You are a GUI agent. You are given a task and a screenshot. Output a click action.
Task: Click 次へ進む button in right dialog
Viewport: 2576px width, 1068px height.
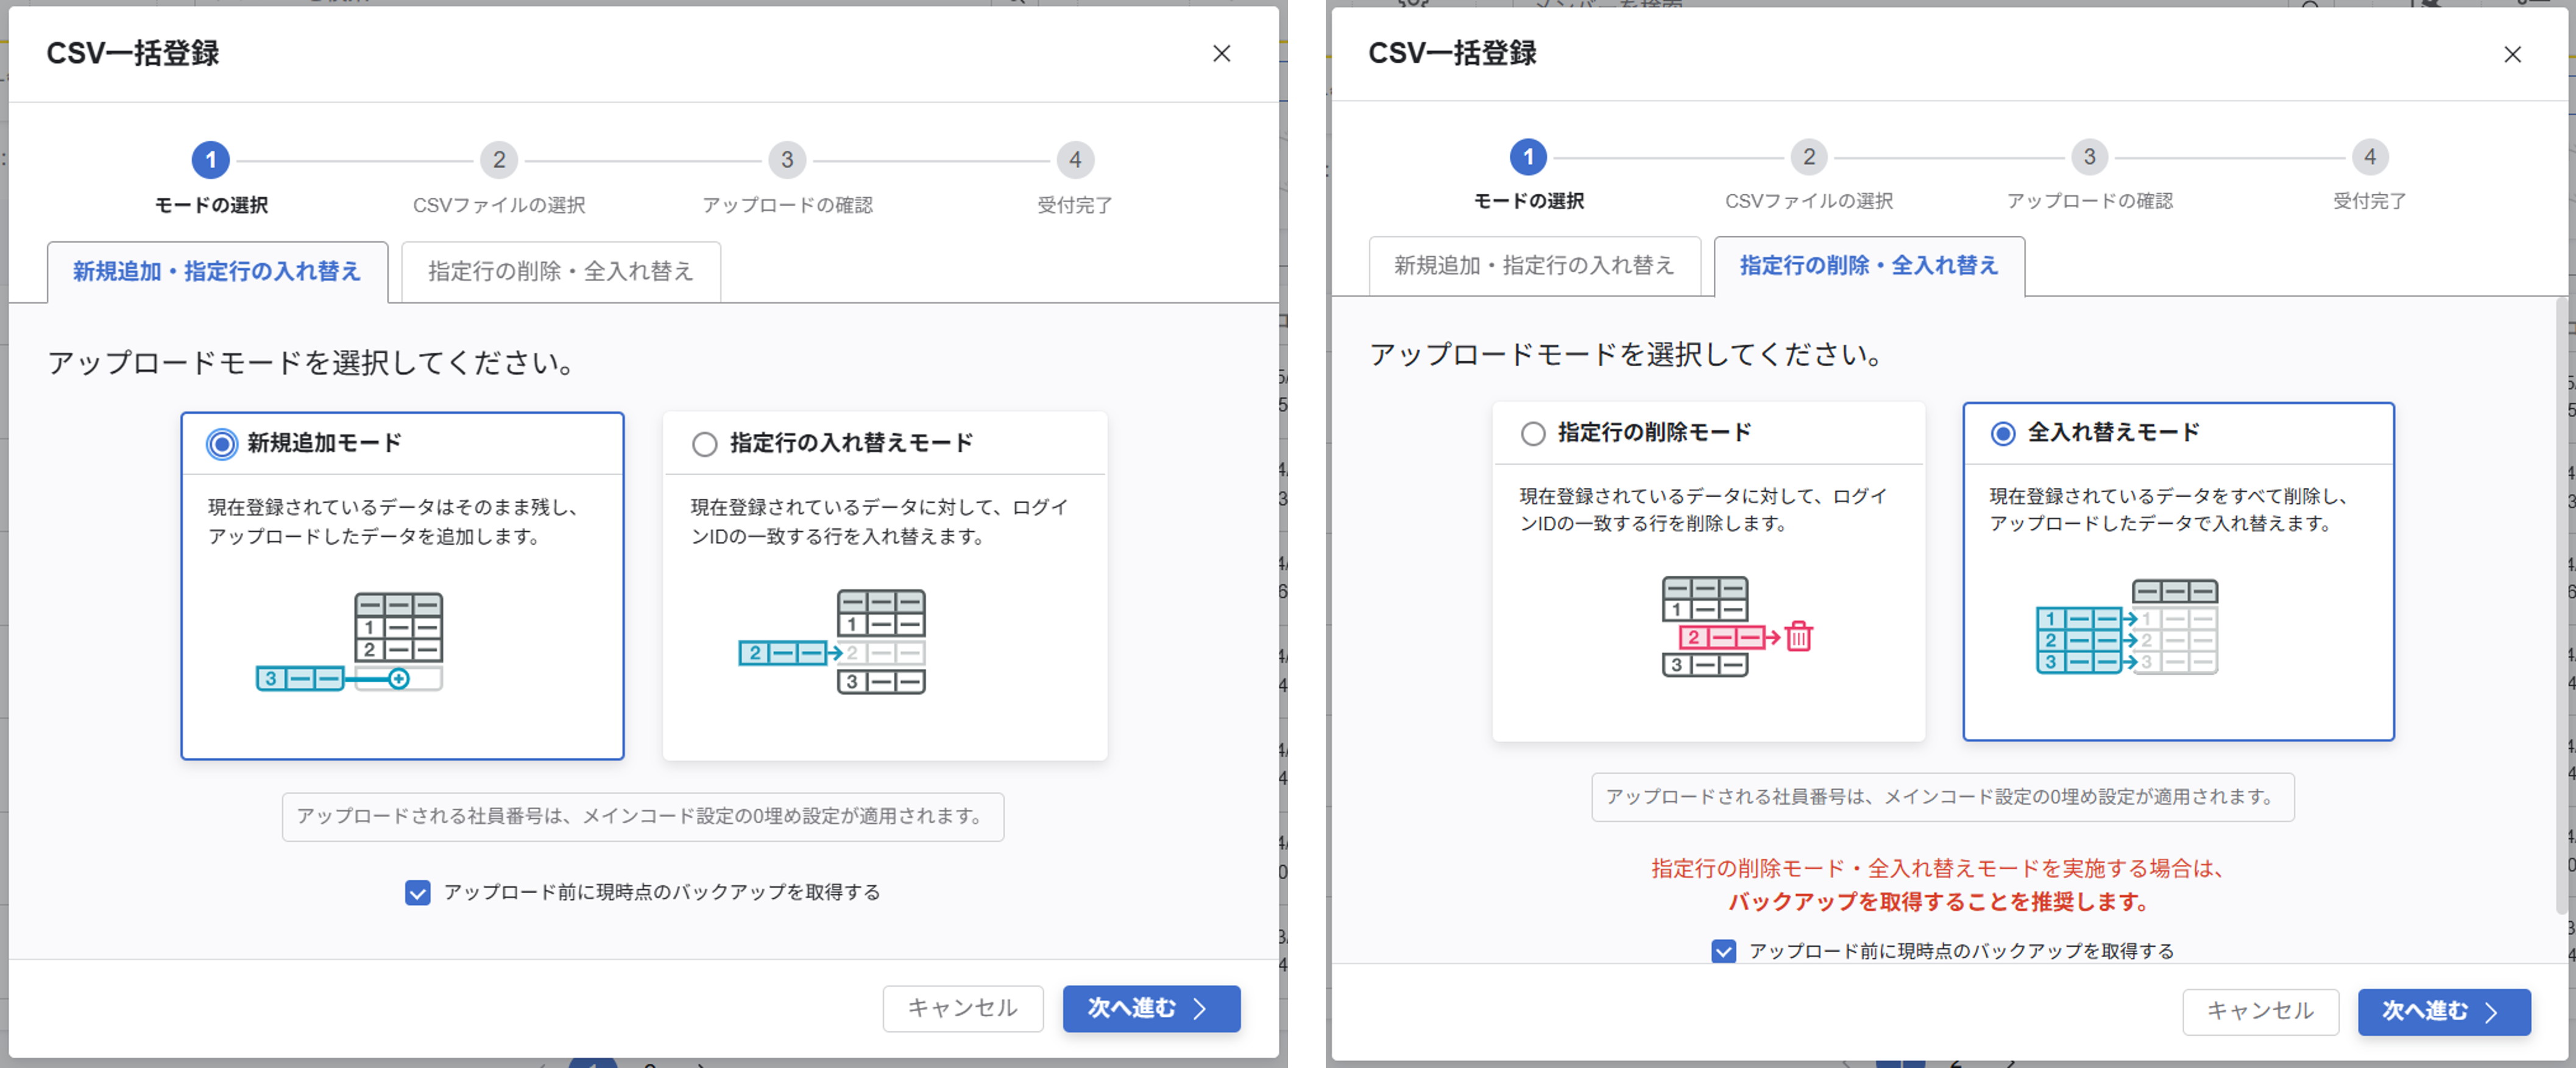(x=2444, y=1012)
